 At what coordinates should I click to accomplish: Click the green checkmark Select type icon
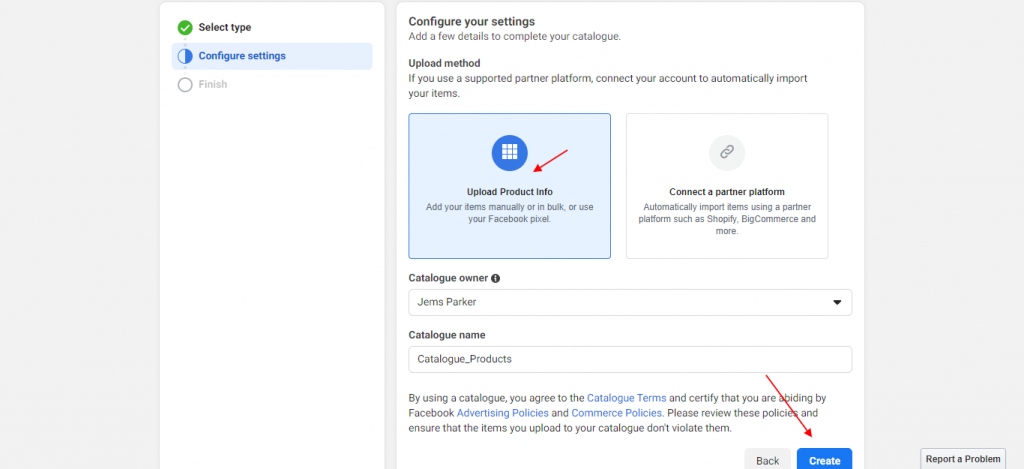point(185,27)
